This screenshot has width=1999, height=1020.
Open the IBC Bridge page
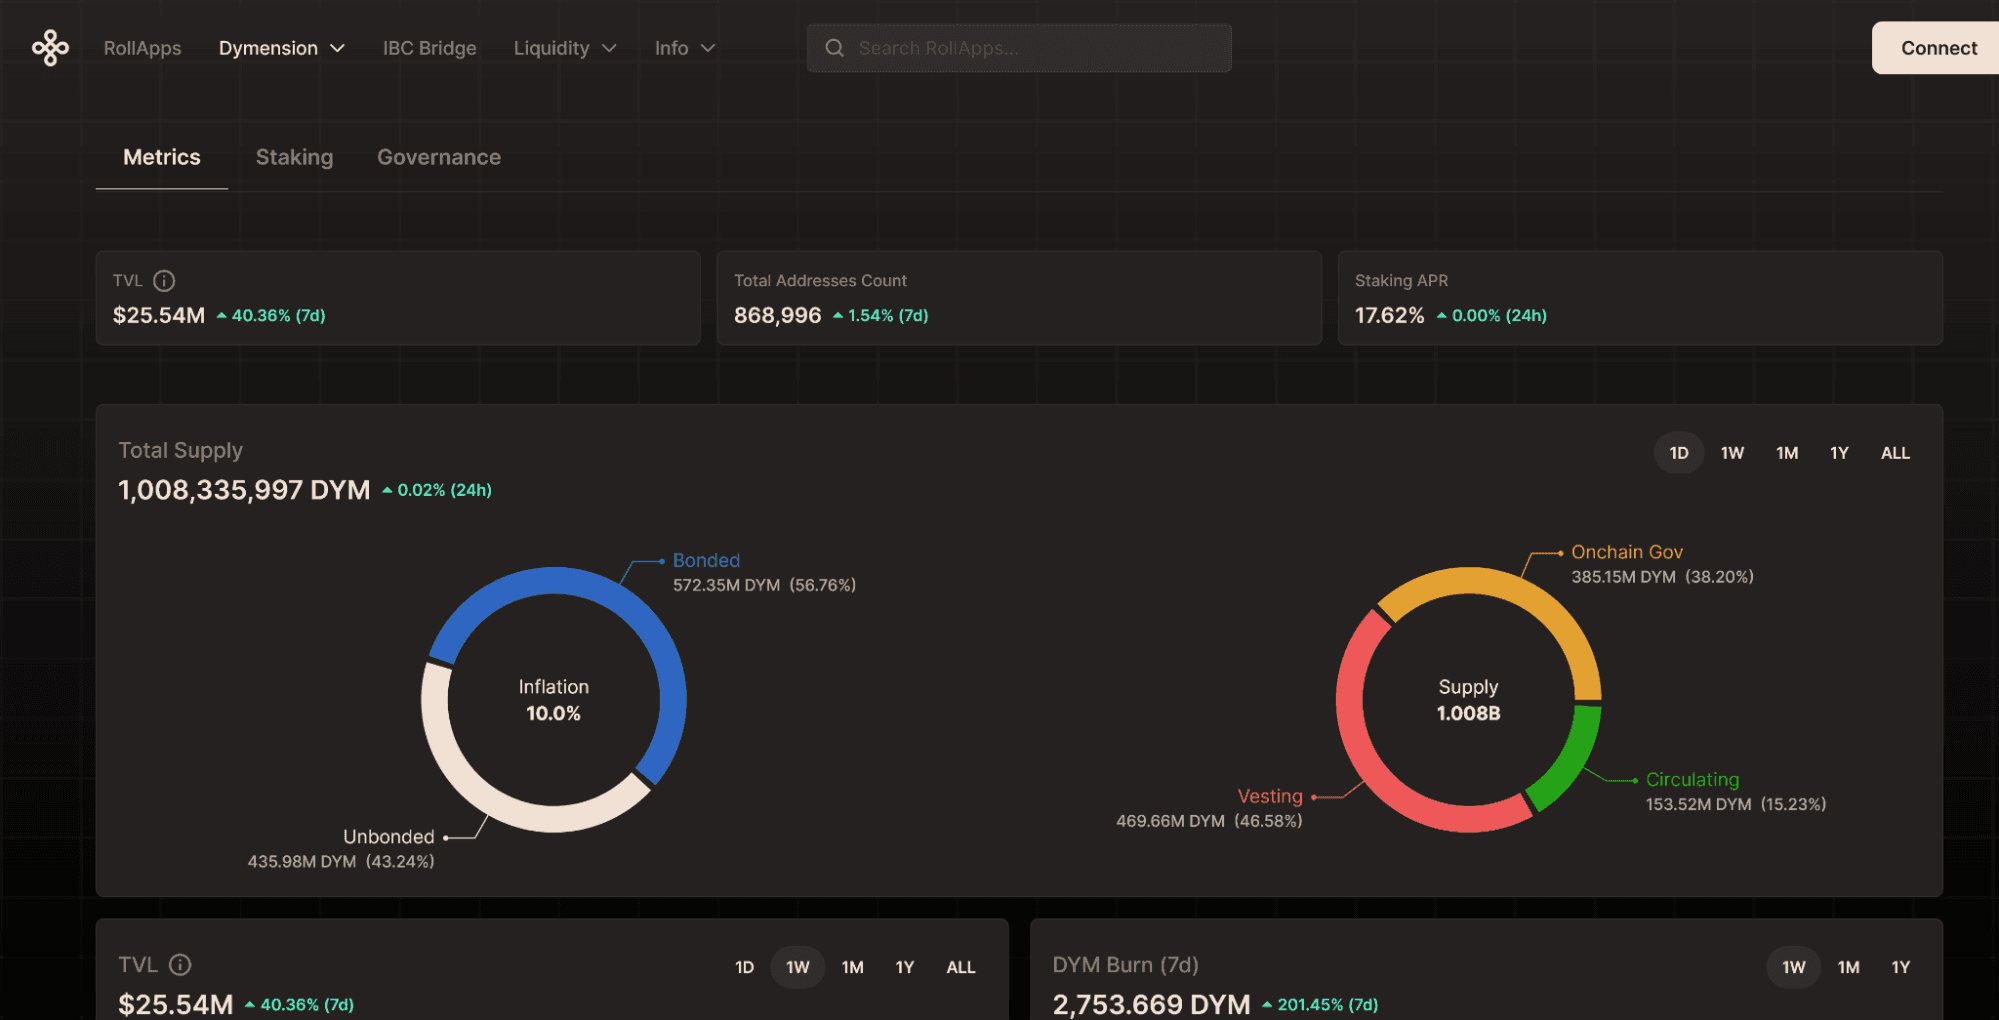(429, 48)
